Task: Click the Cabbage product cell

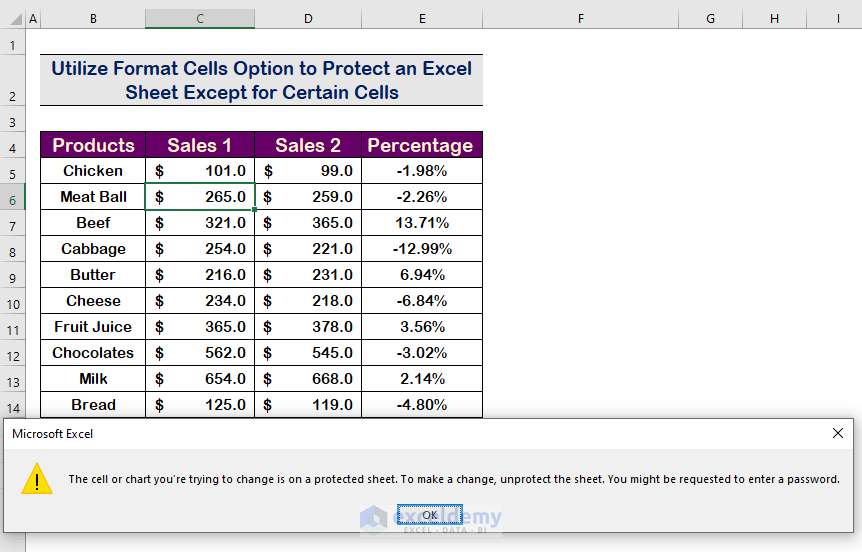Action: pos(93,249)
